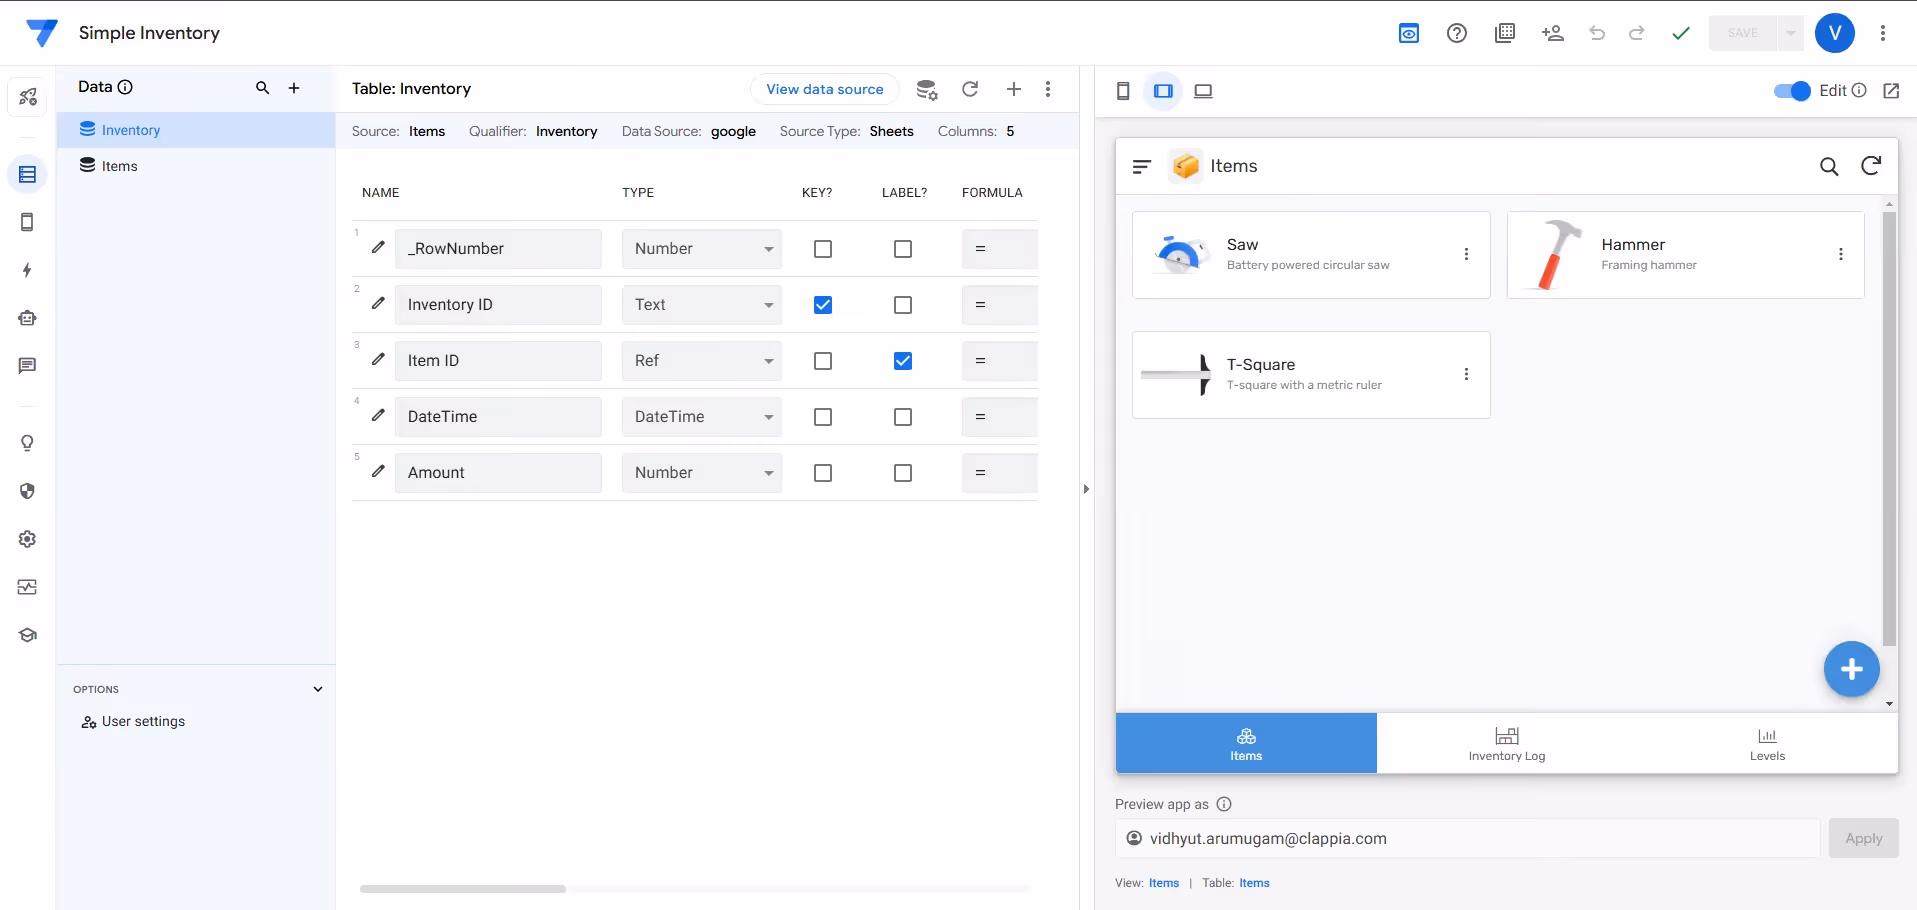Click the refresh icon in the Items preview header
The image size is (1917, 910).
coord(1872,166)
